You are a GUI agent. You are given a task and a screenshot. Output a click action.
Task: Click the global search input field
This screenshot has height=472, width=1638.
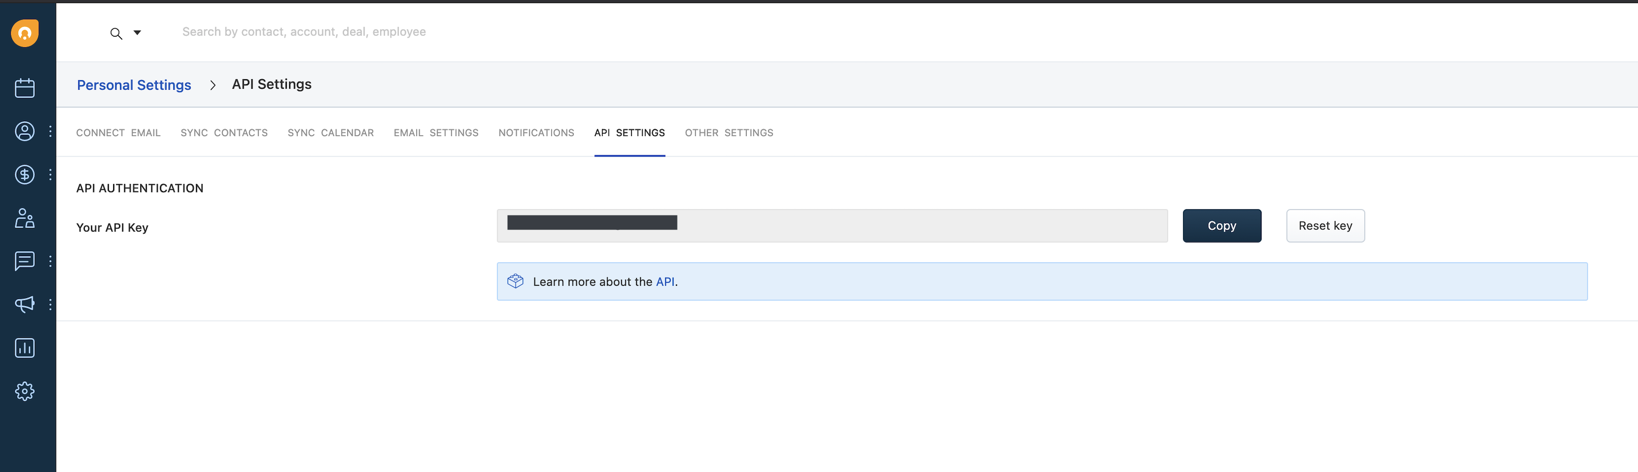click(304, 32)
